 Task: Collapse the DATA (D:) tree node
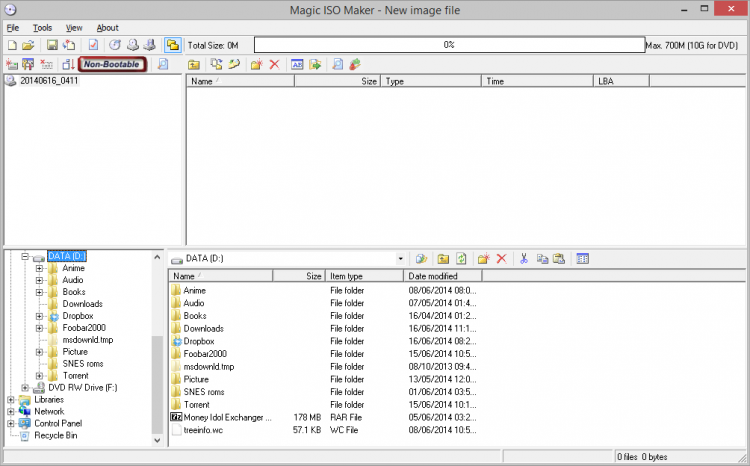click(x=25, y=257)
